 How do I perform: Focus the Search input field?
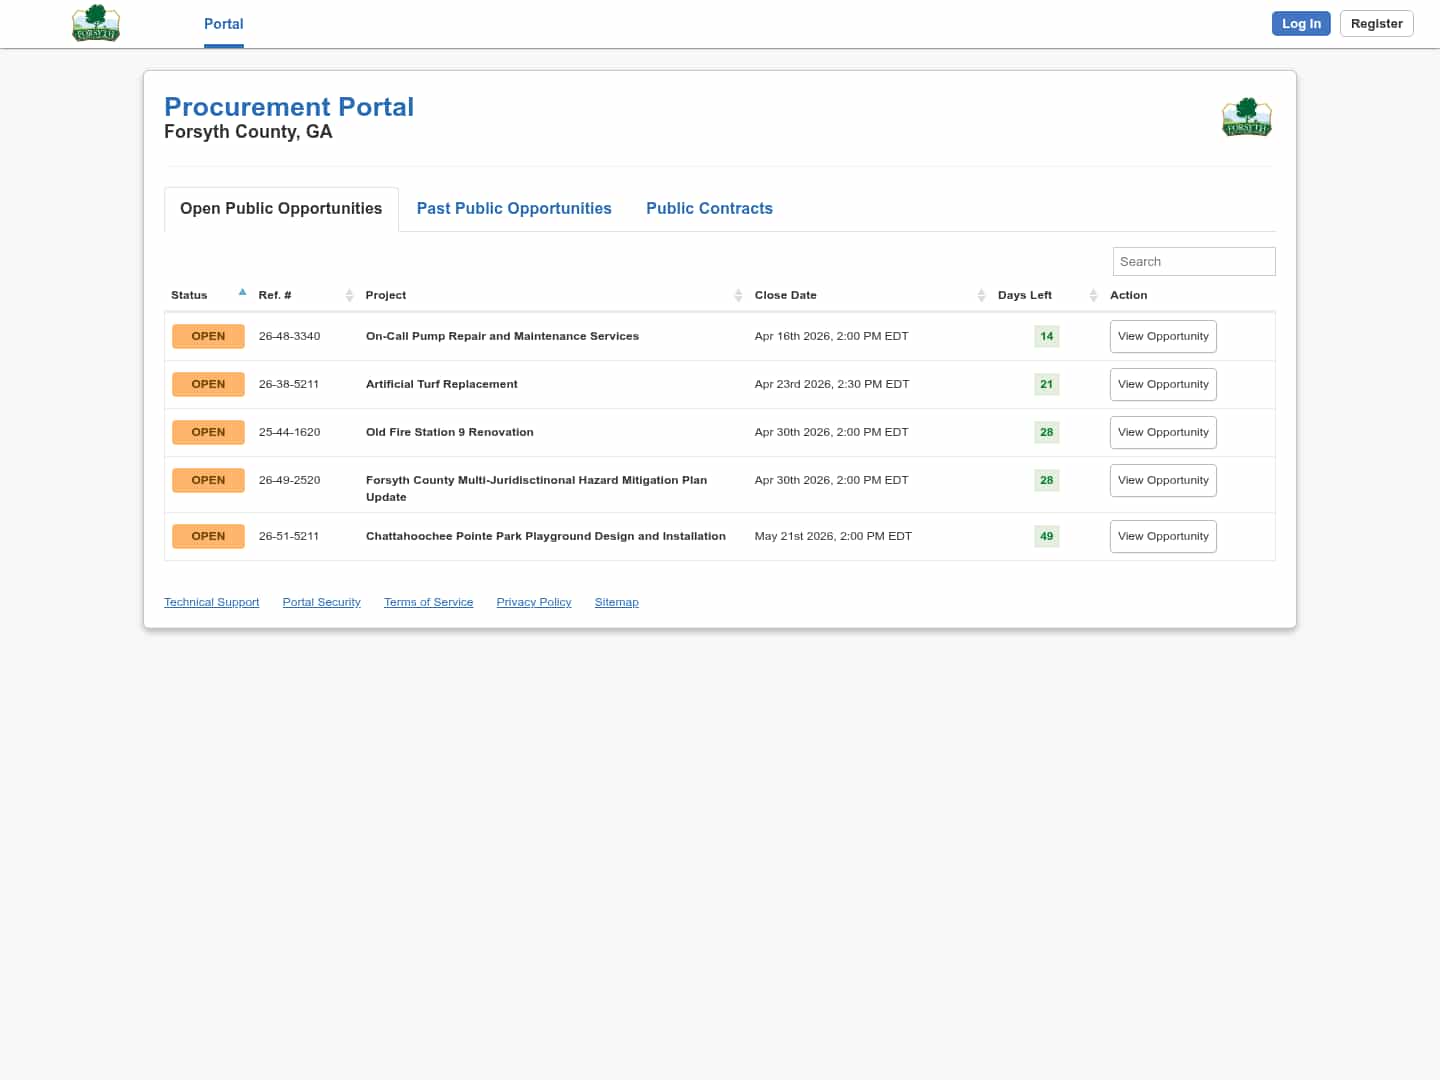pos(1193,261)
